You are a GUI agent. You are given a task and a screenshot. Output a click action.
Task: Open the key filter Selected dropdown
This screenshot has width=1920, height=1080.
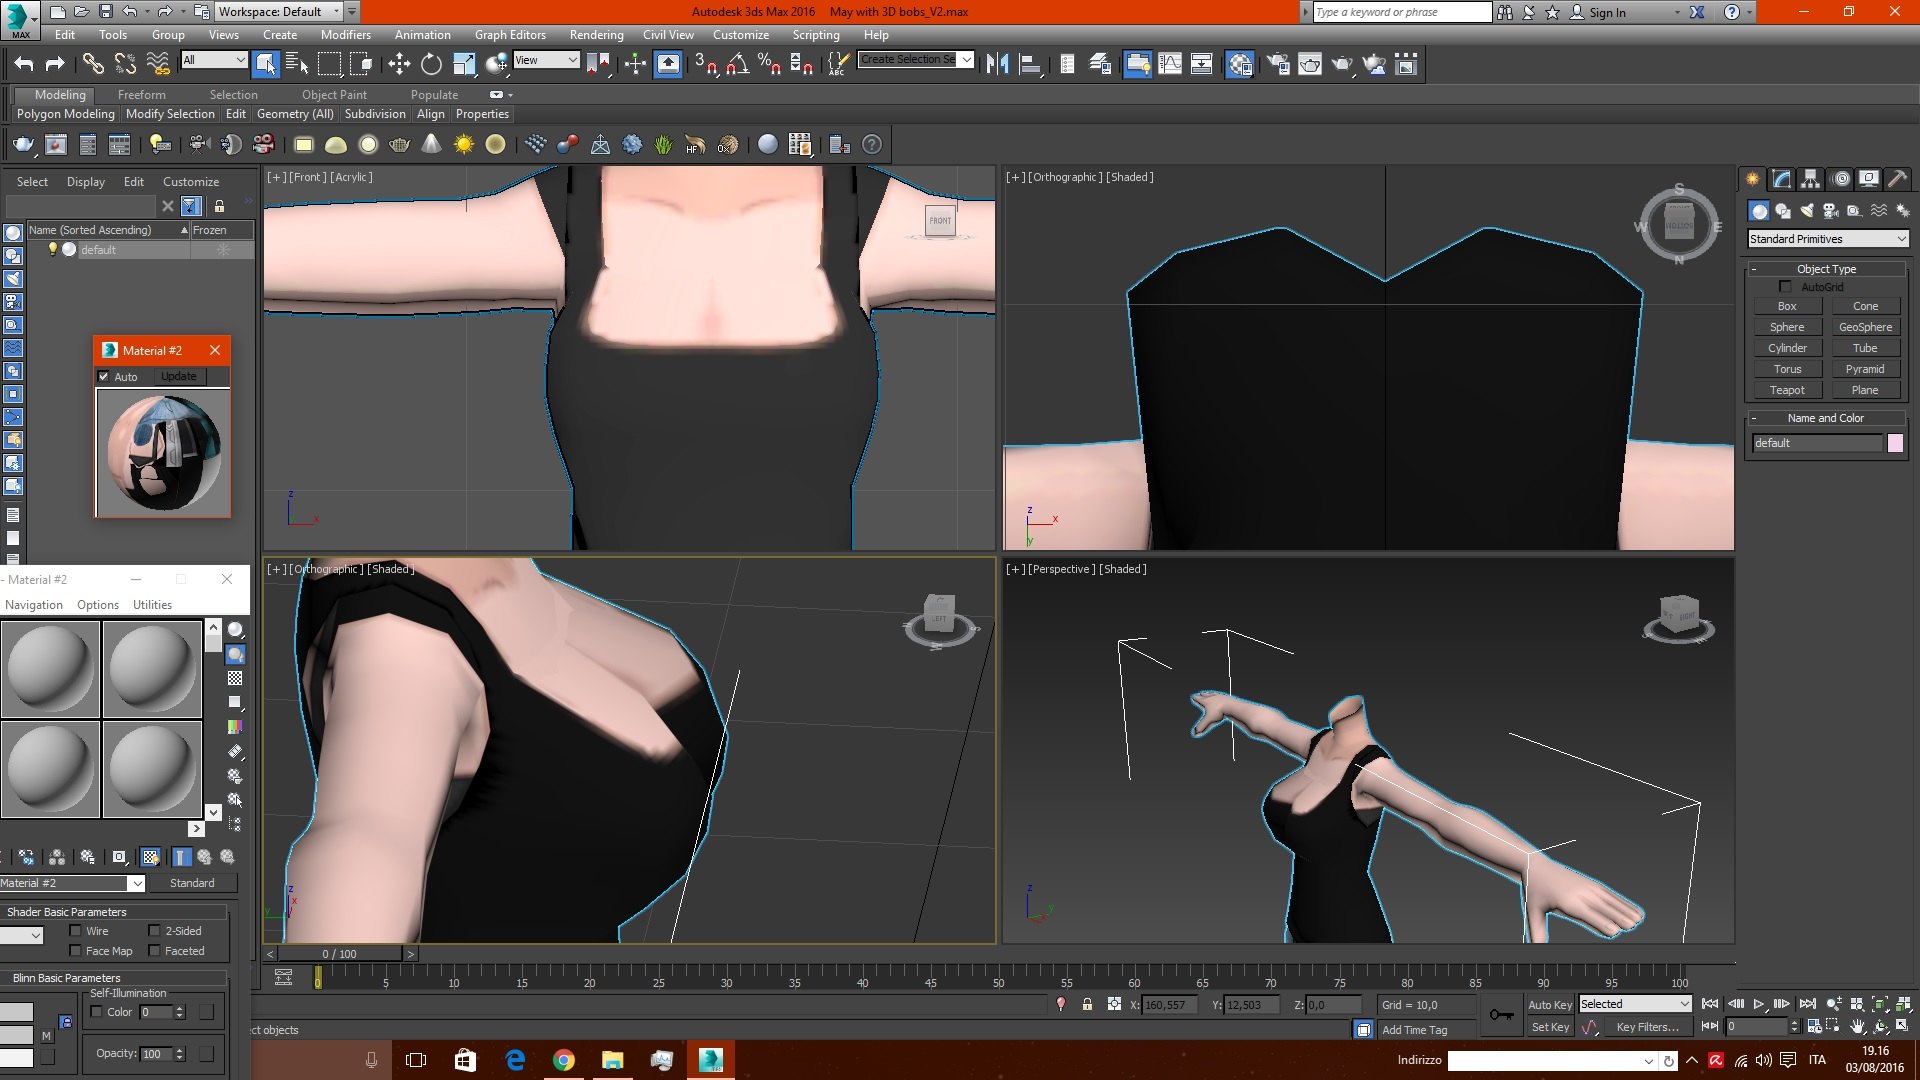click(x=1635, y=1004)
